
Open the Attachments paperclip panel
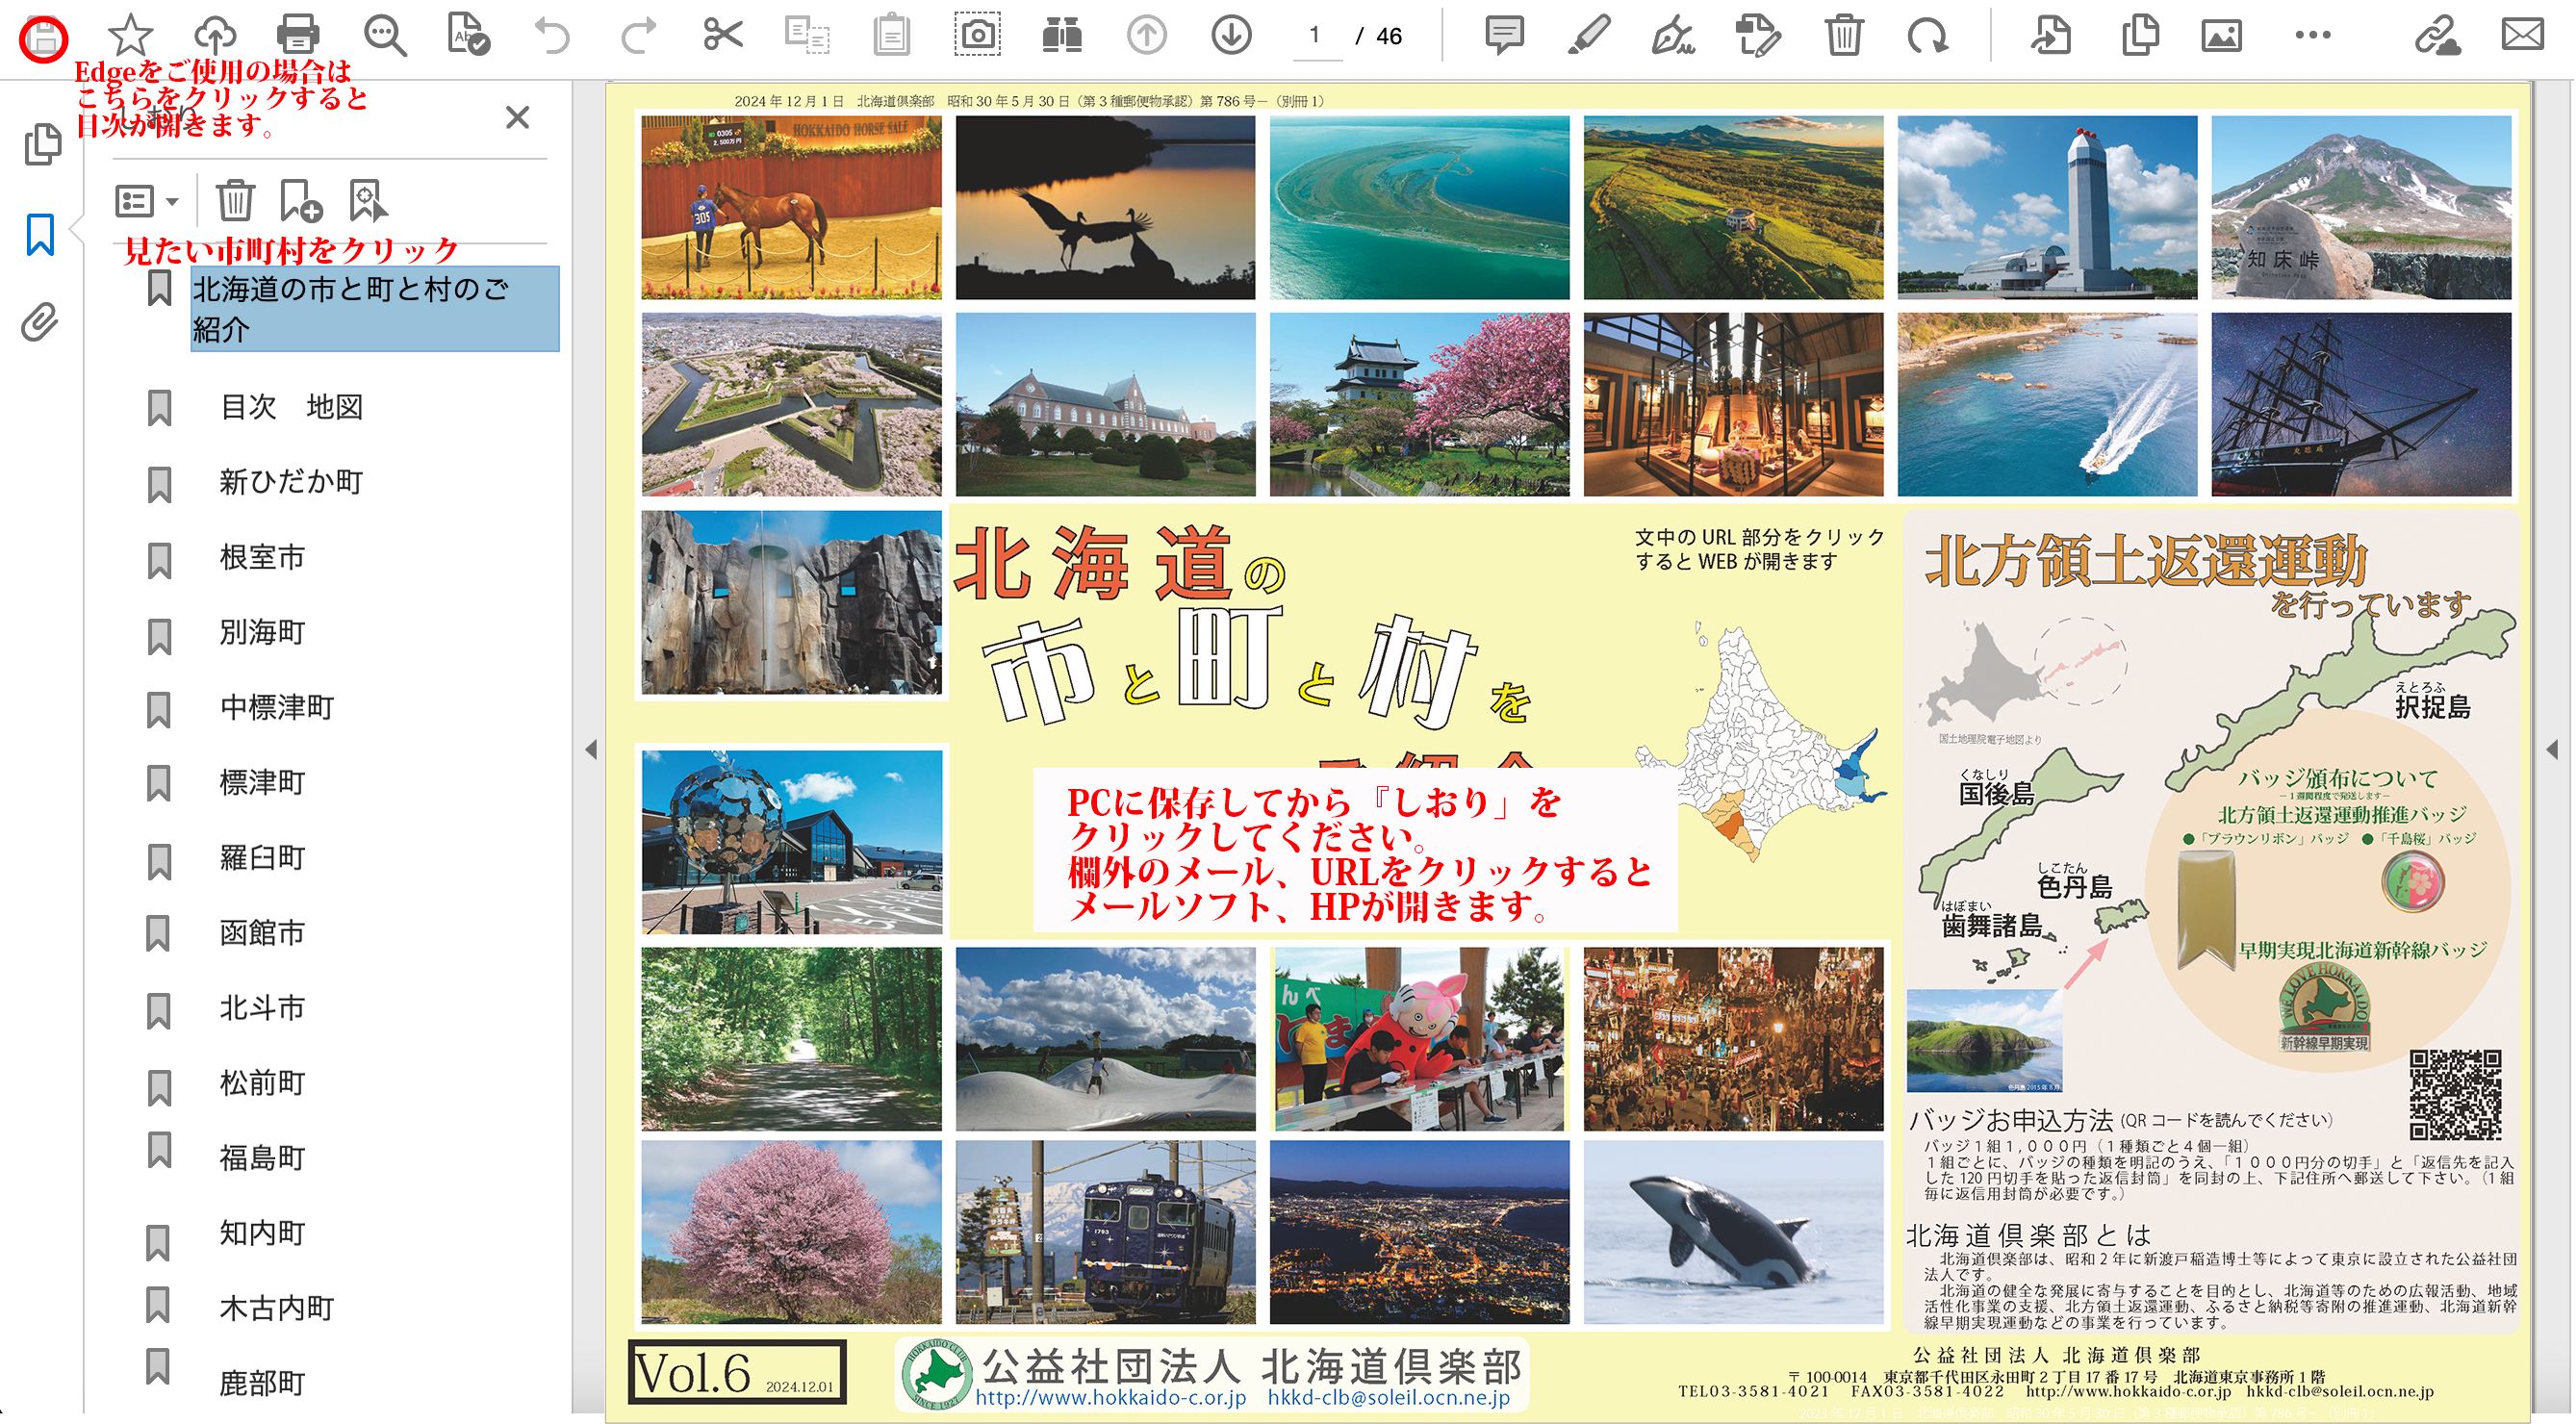tap(40, 323)
